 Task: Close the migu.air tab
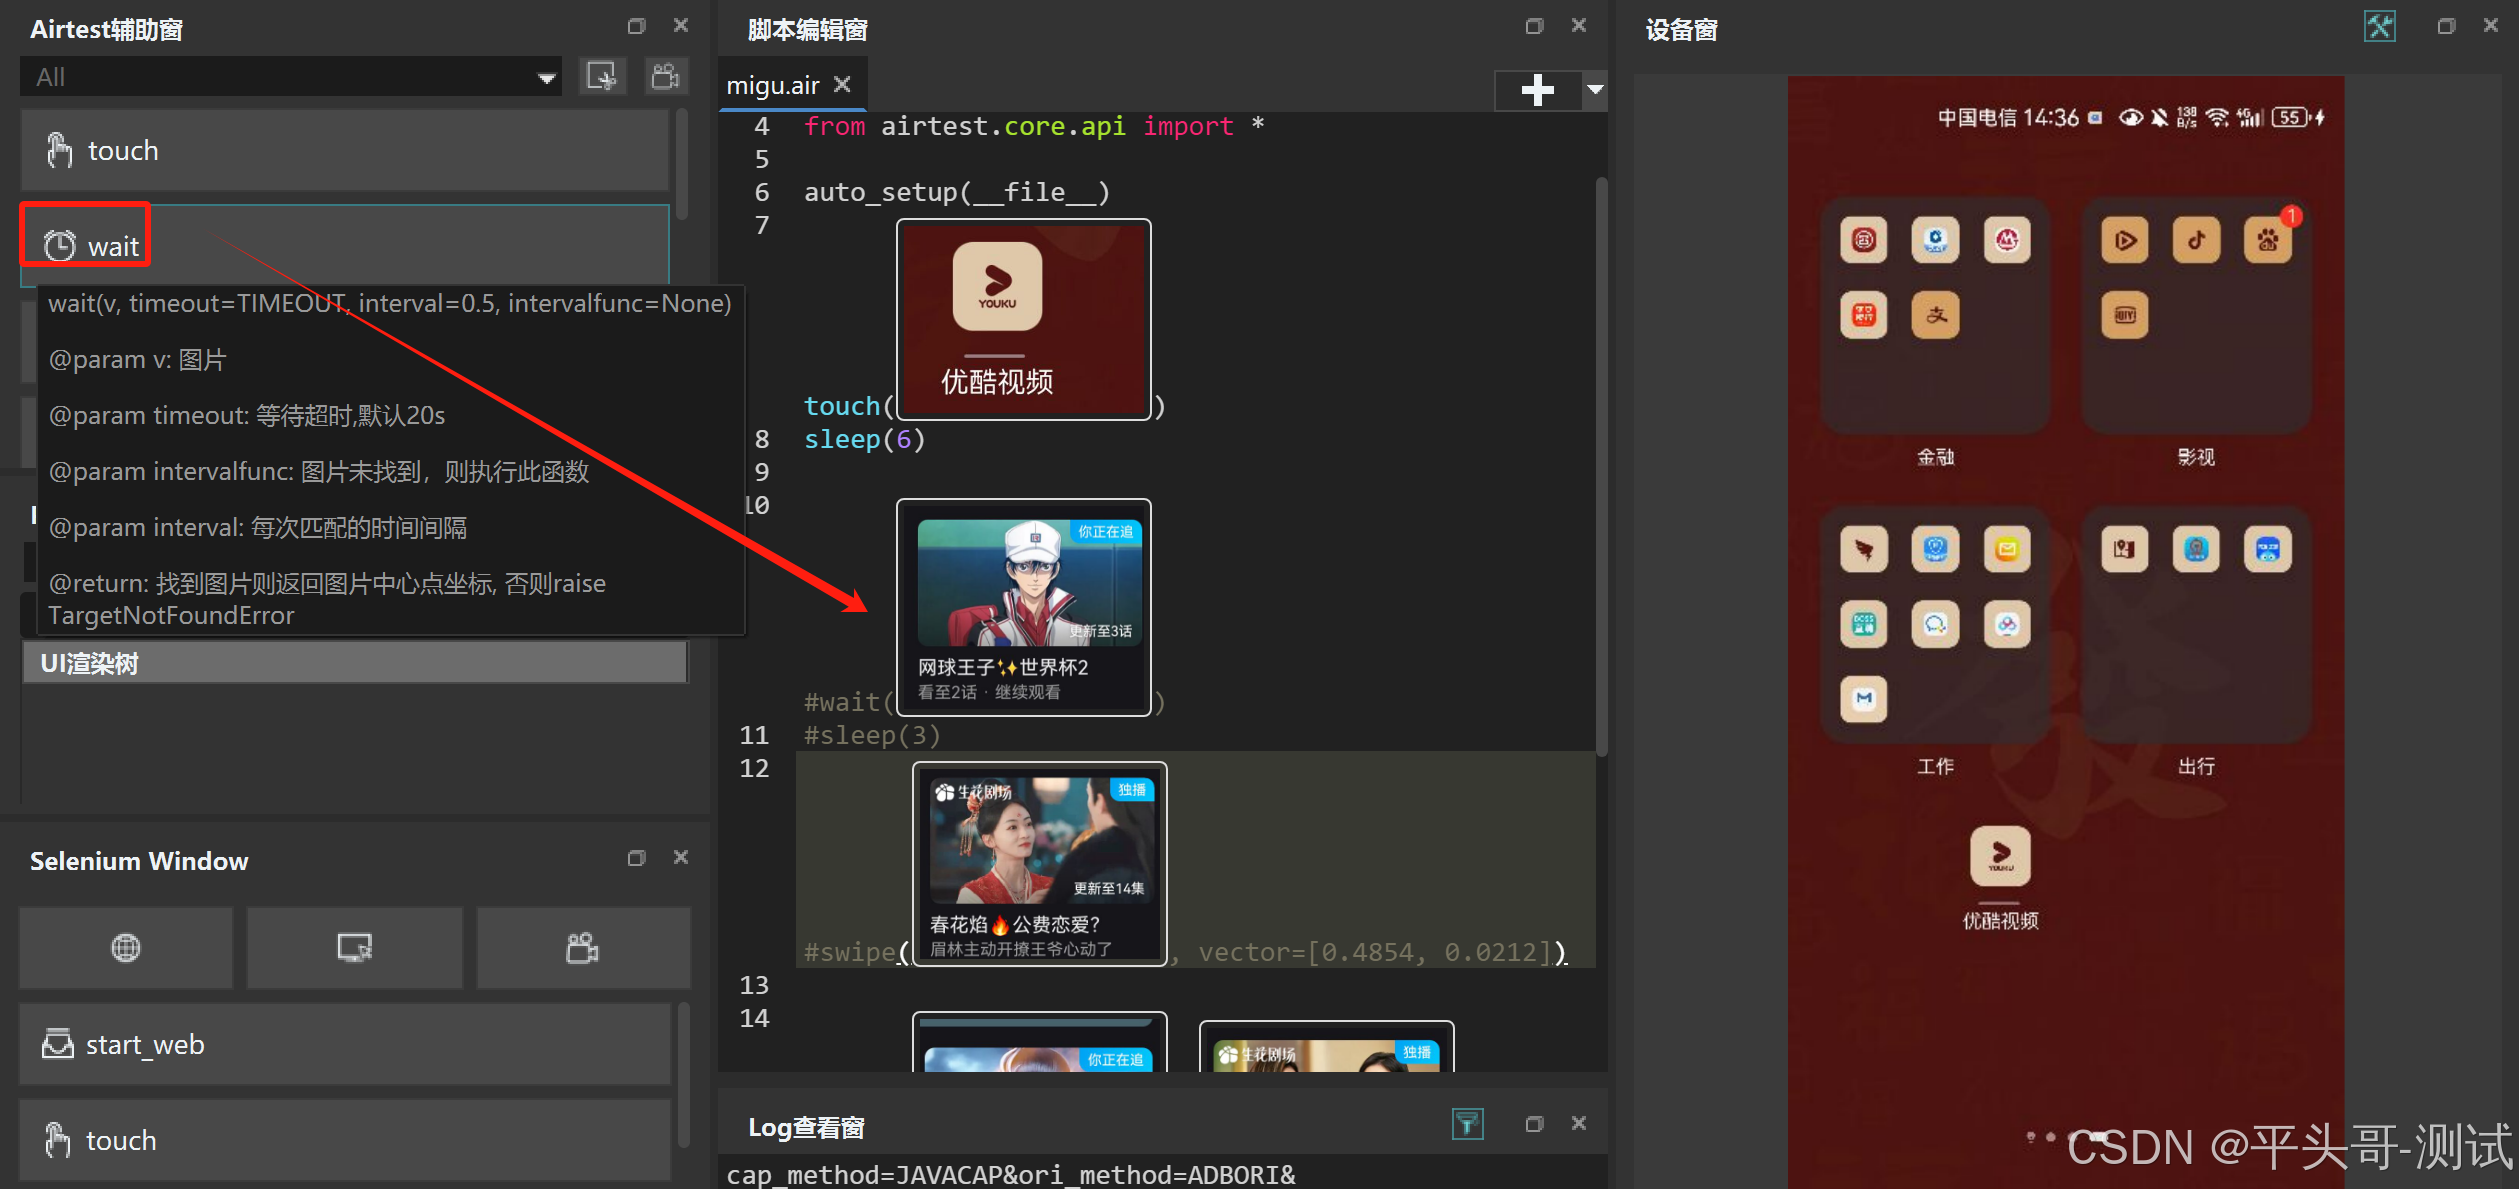(843, 85)
